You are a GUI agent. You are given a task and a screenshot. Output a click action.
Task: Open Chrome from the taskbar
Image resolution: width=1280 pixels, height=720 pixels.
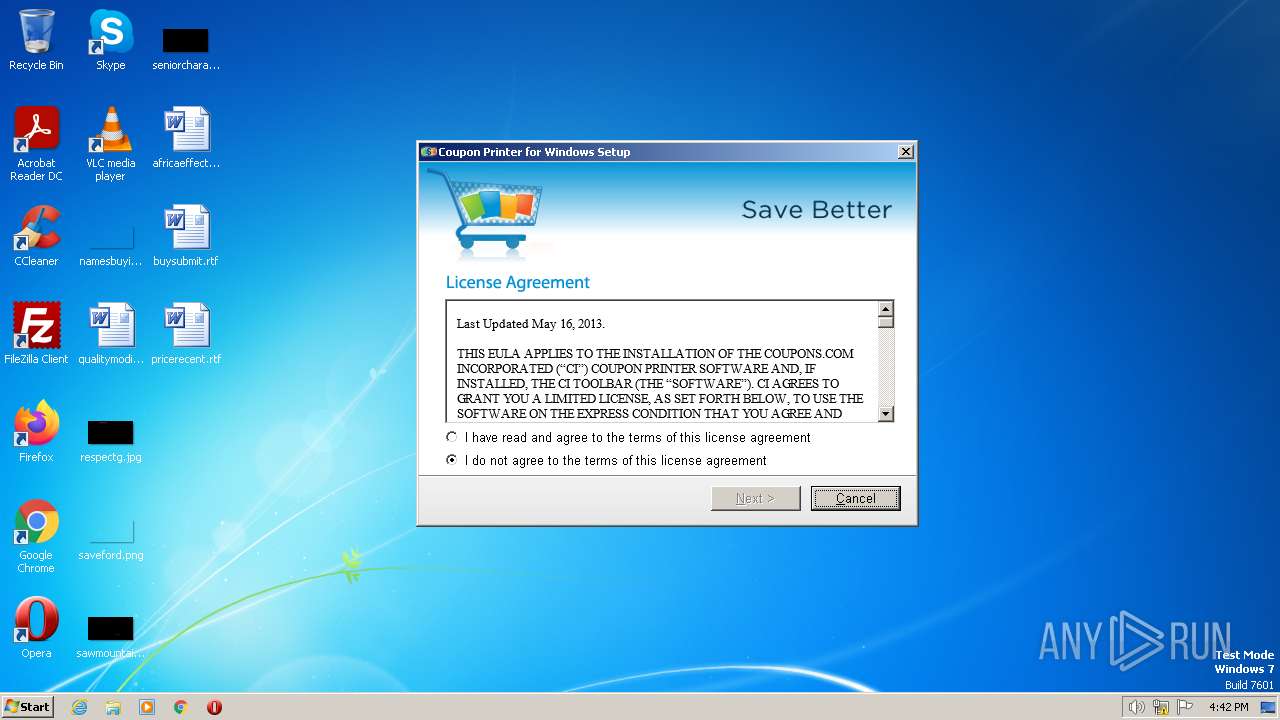coord(181,707)
